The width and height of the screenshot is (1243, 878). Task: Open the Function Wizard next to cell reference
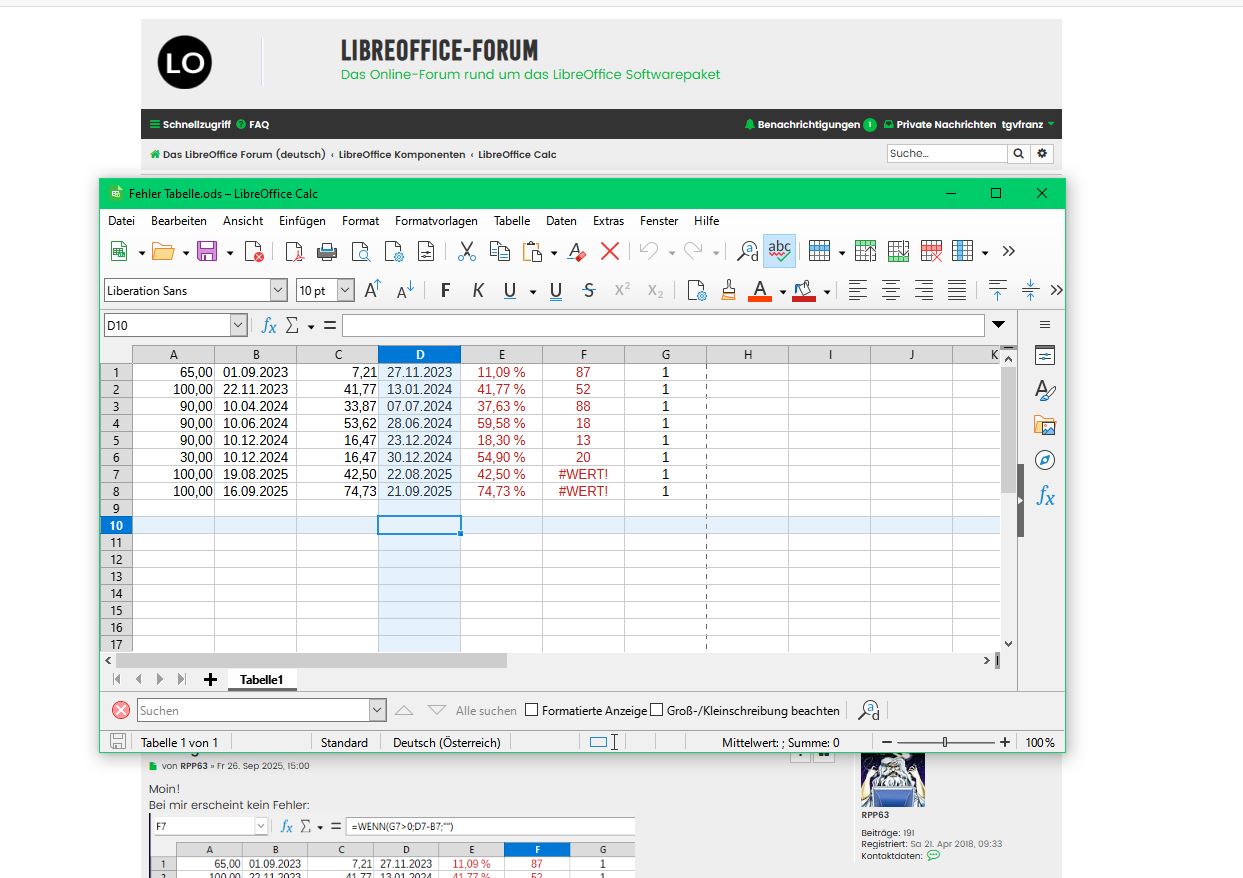268,326
